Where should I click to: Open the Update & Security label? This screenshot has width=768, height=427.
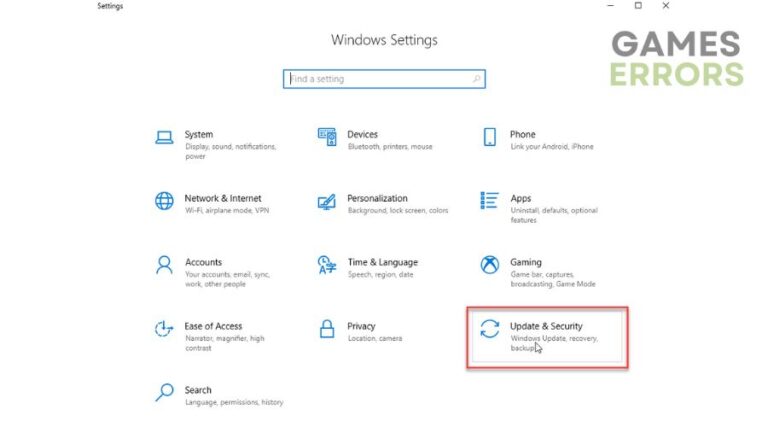[x=546, y=326]
